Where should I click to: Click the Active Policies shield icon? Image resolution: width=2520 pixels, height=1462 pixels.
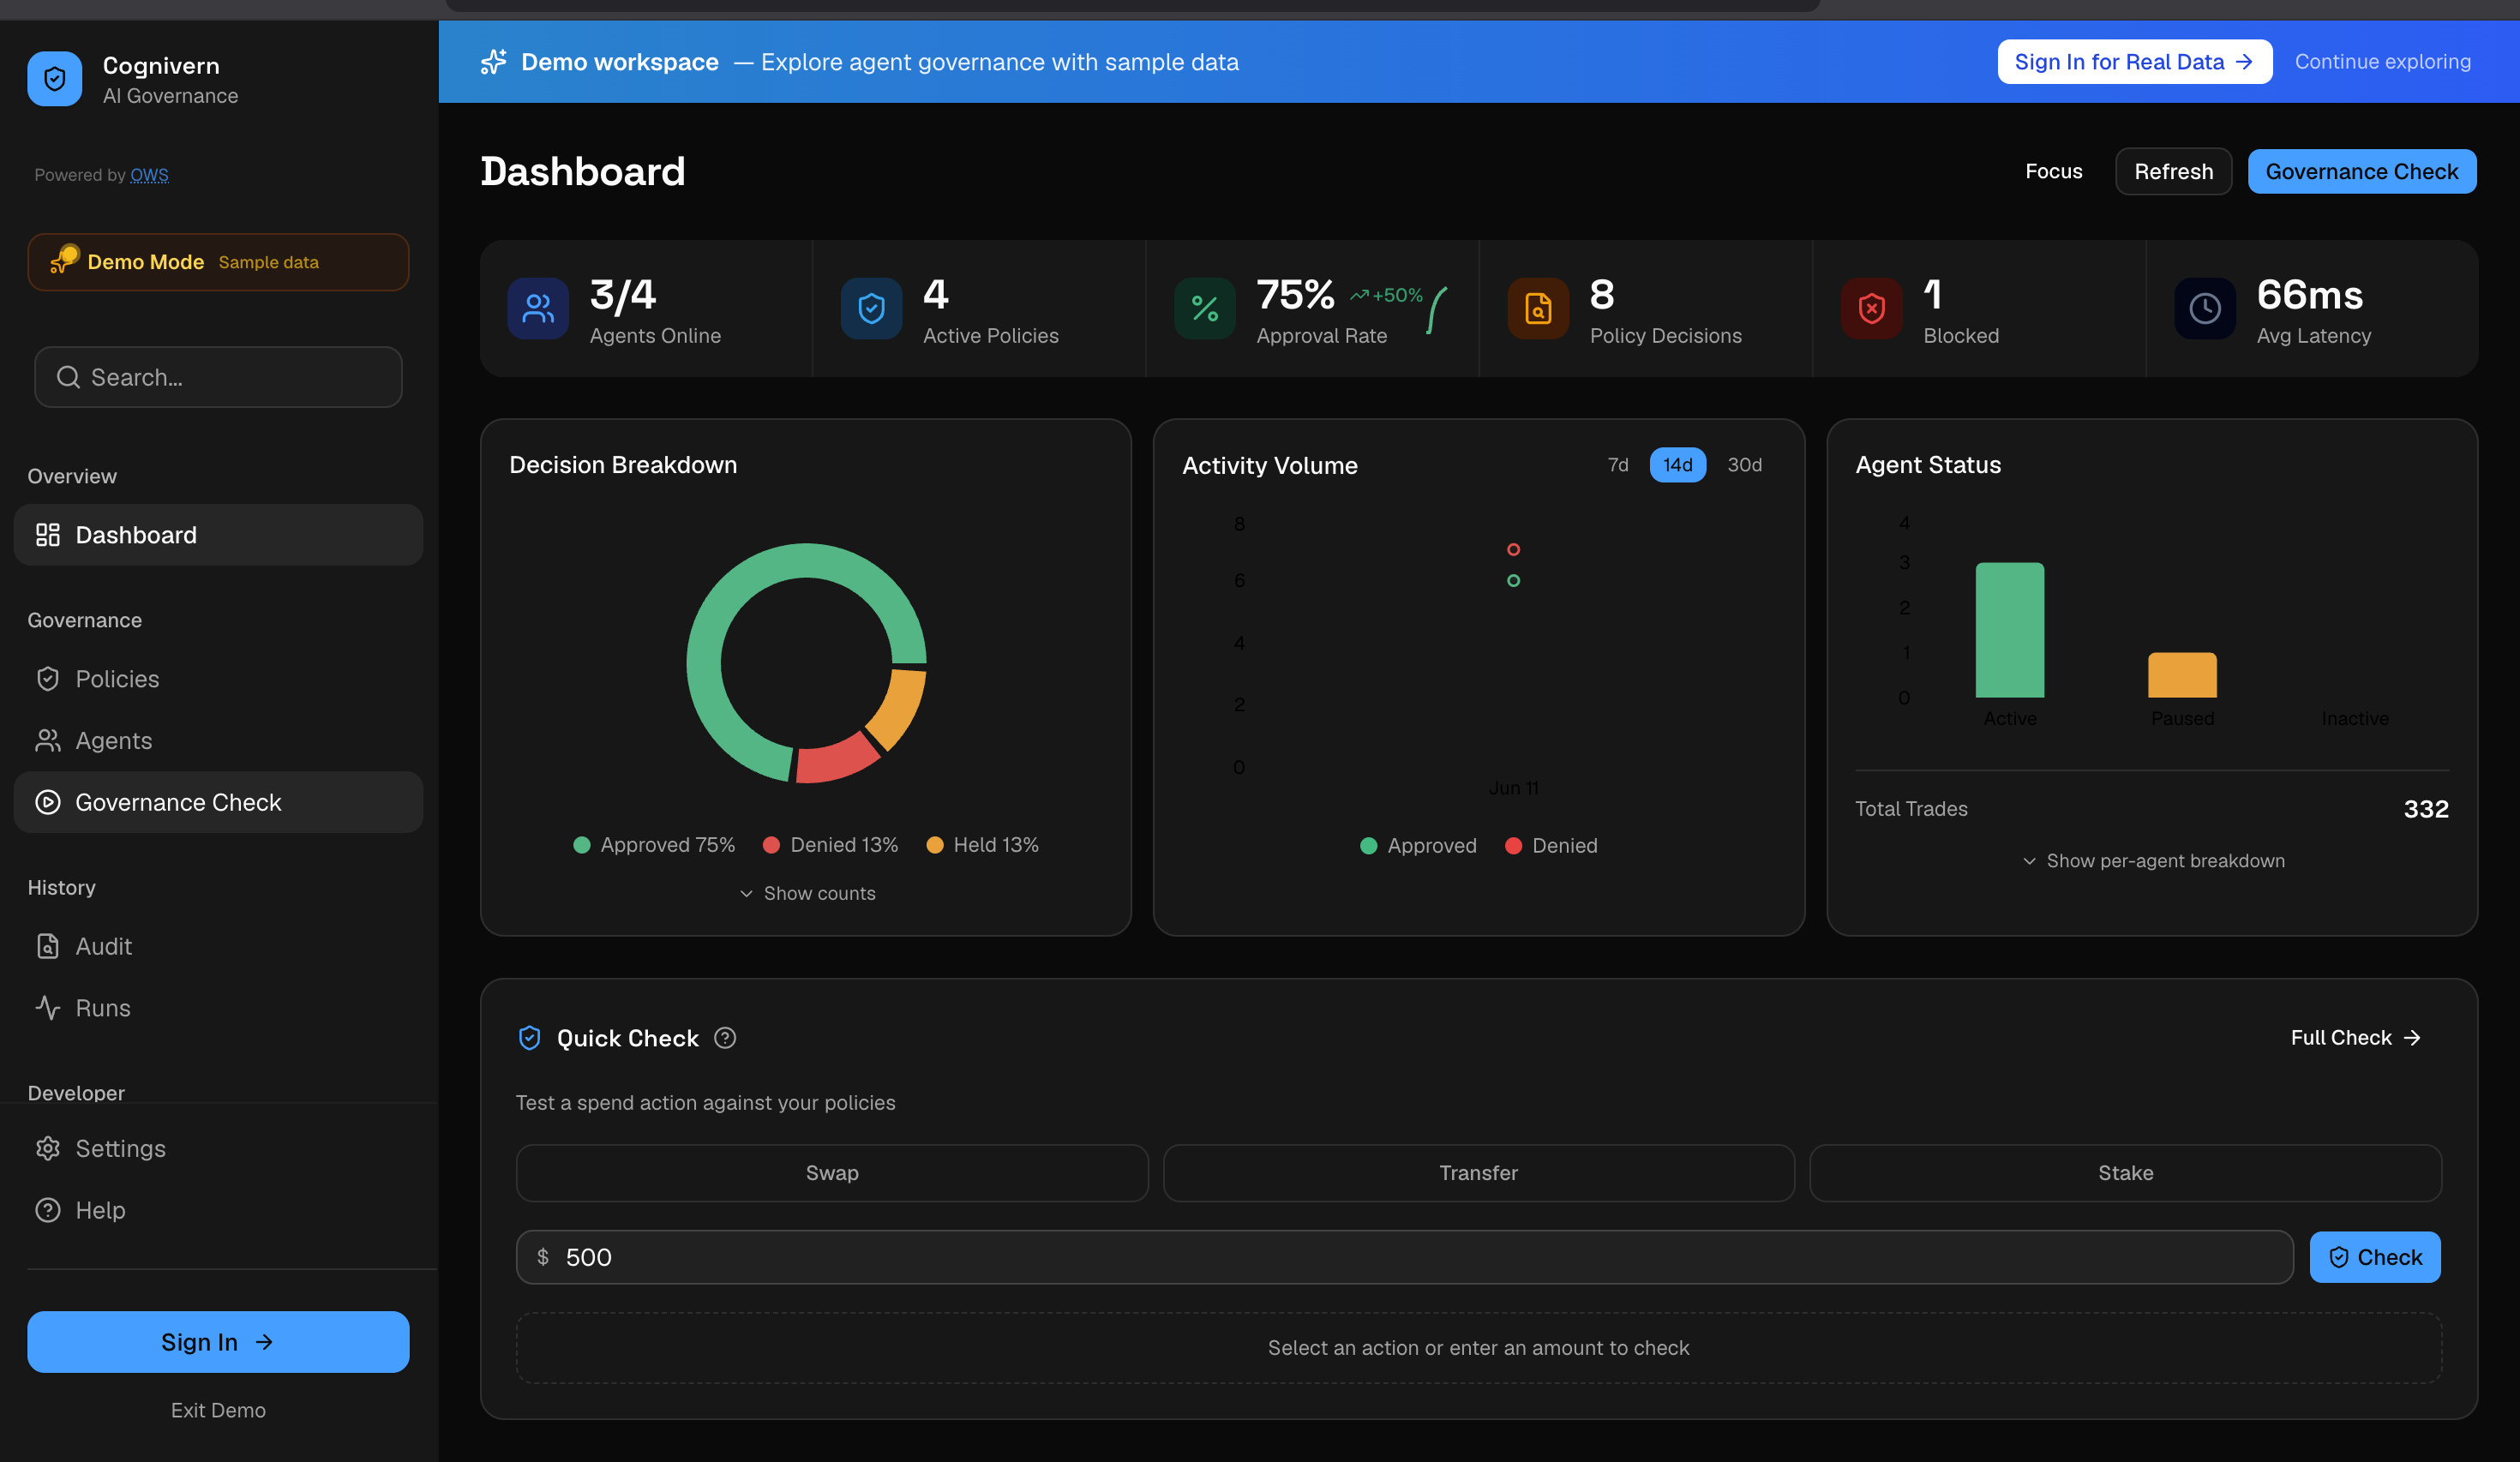point(871,308)
